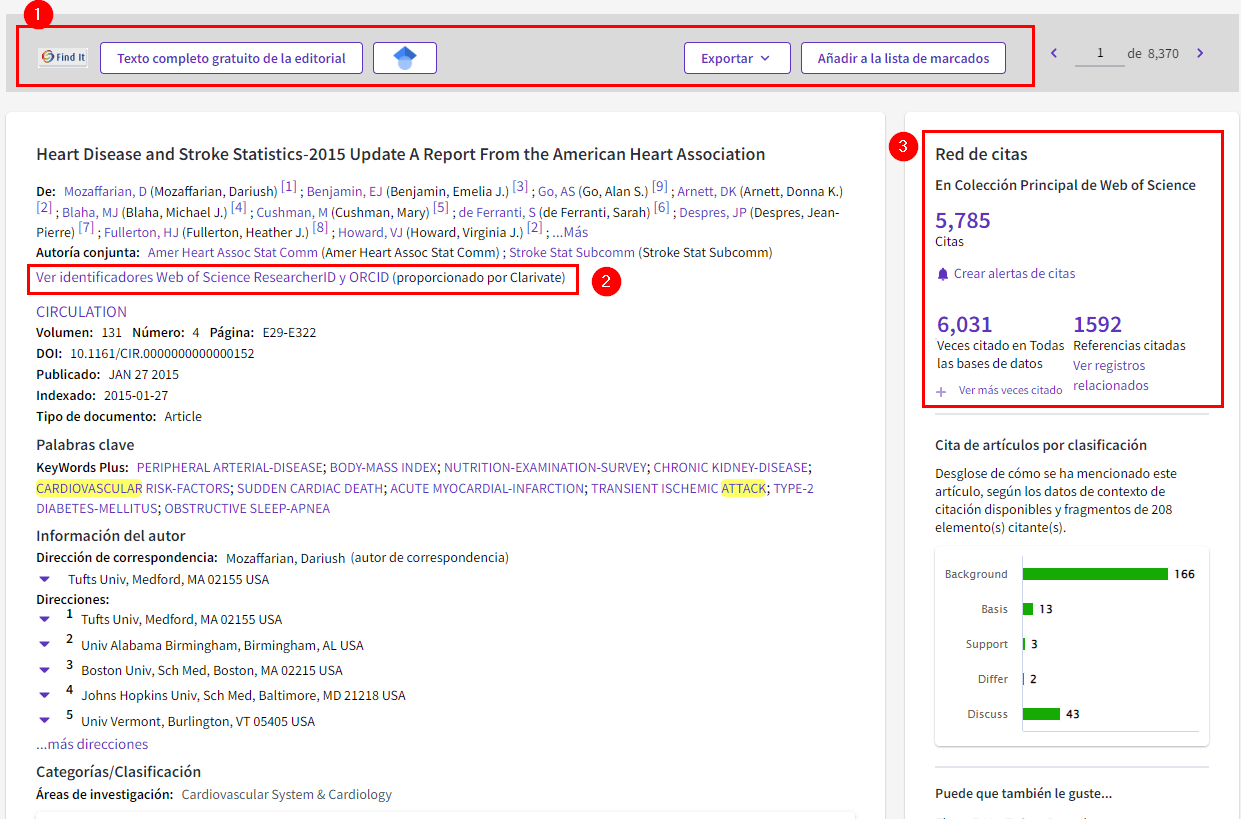This screenshot has width=1241, height=819.
Task: Click keyword NUTRITION-EXAMINATION-SURVEY
Action: (545, 467)
